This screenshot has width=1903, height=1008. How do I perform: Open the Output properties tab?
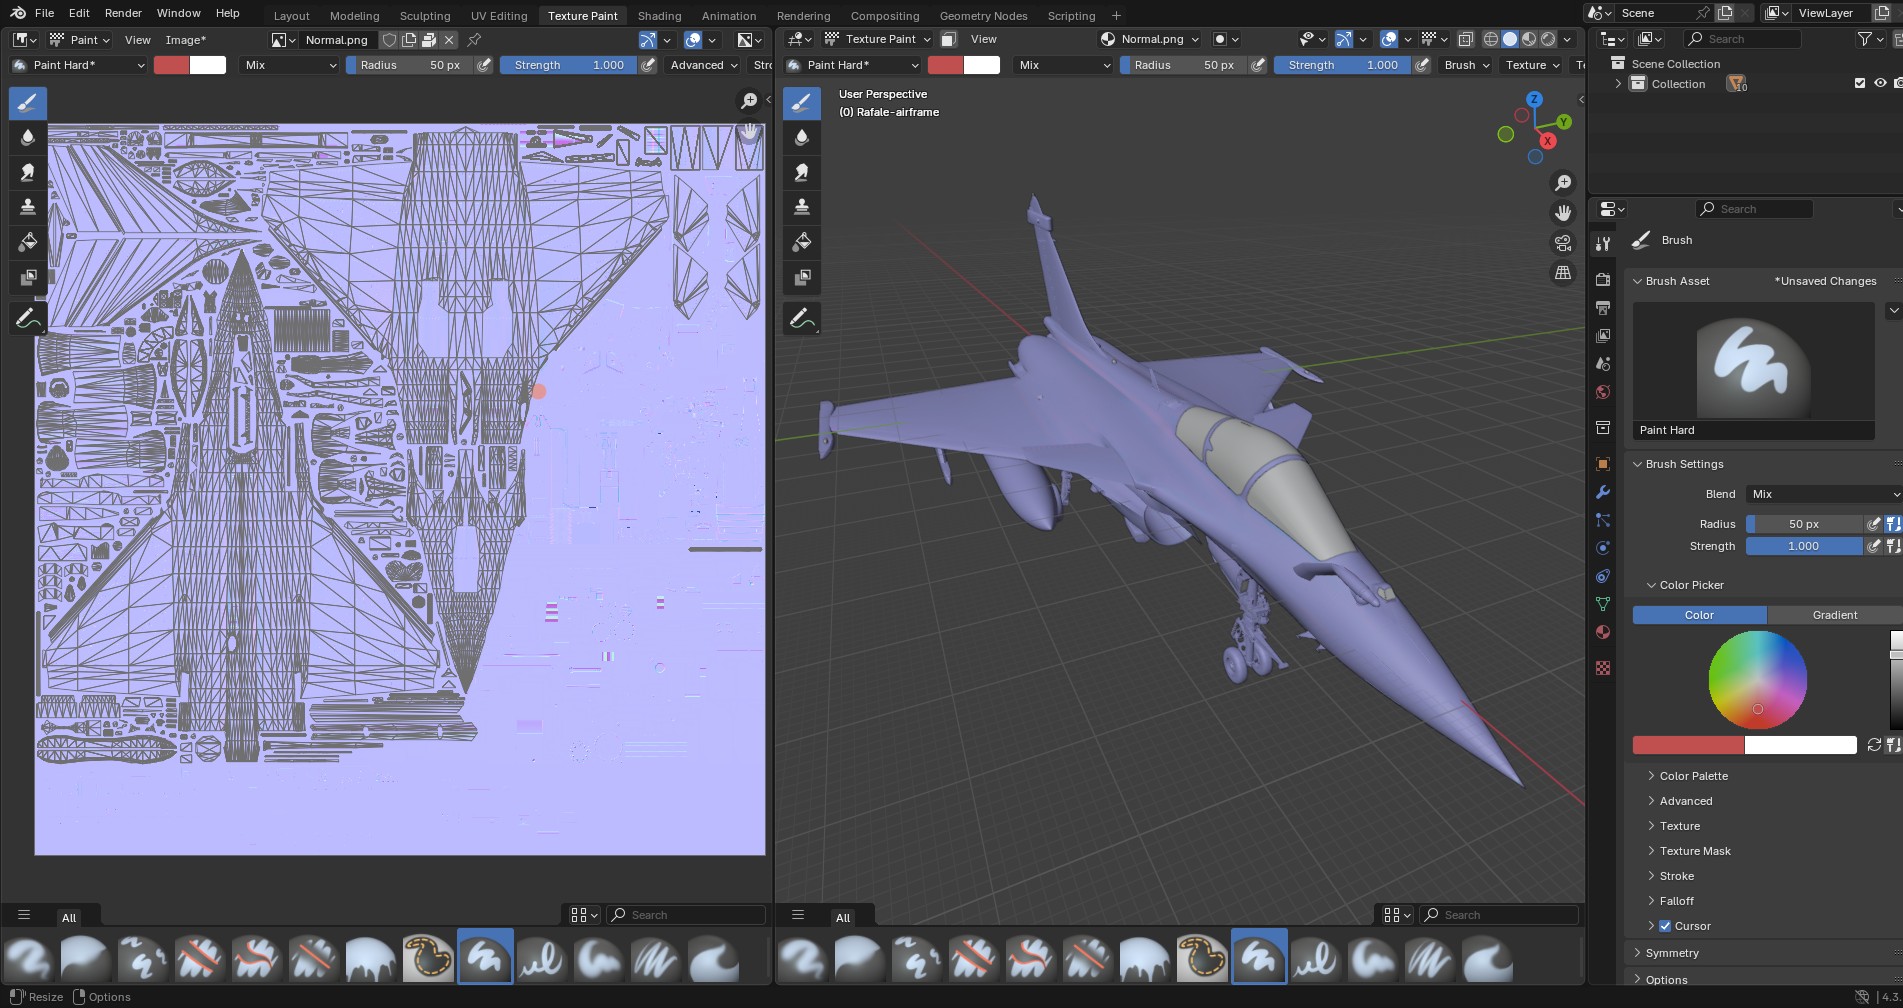[1603, 307]
